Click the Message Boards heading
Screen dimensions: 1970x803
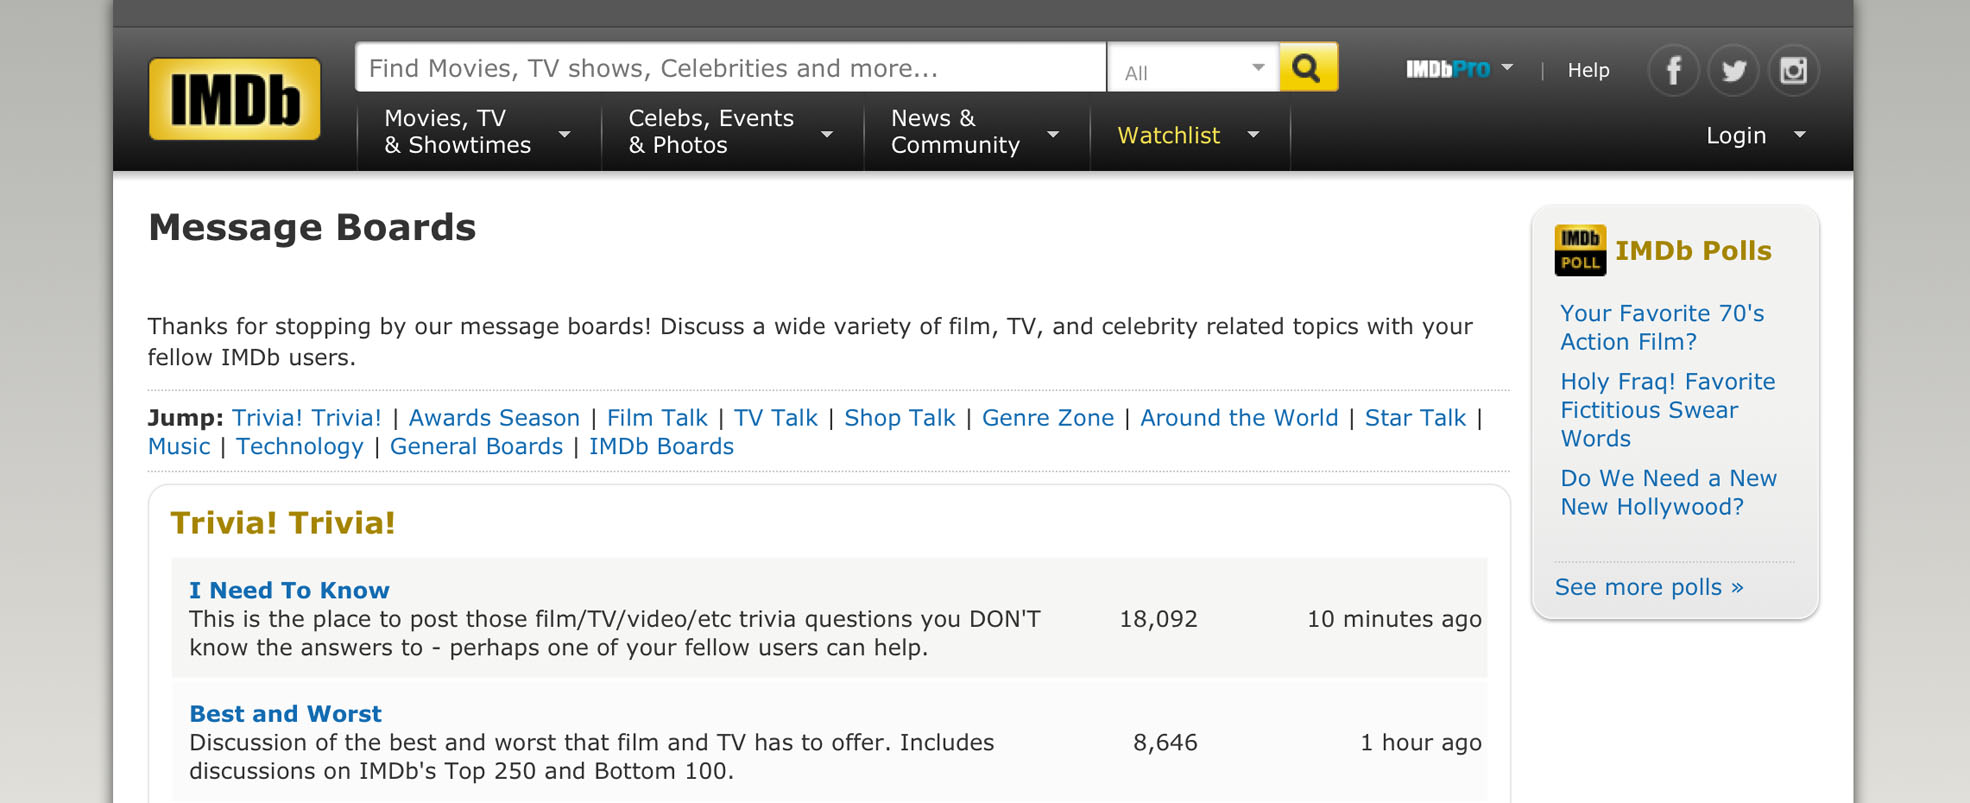(312, 227)
